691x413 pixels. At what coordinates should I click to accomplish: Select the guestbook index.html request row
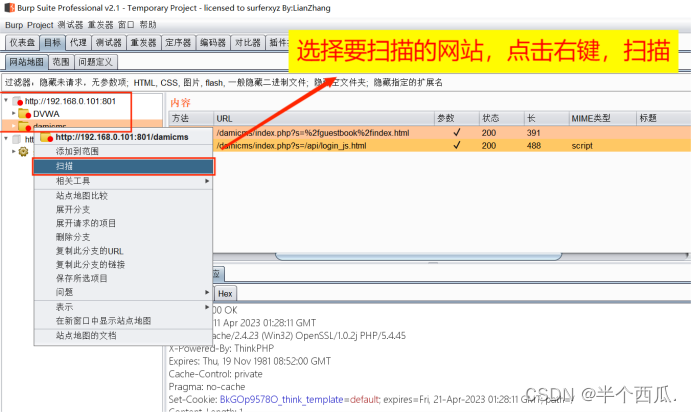tap(452, 133)
